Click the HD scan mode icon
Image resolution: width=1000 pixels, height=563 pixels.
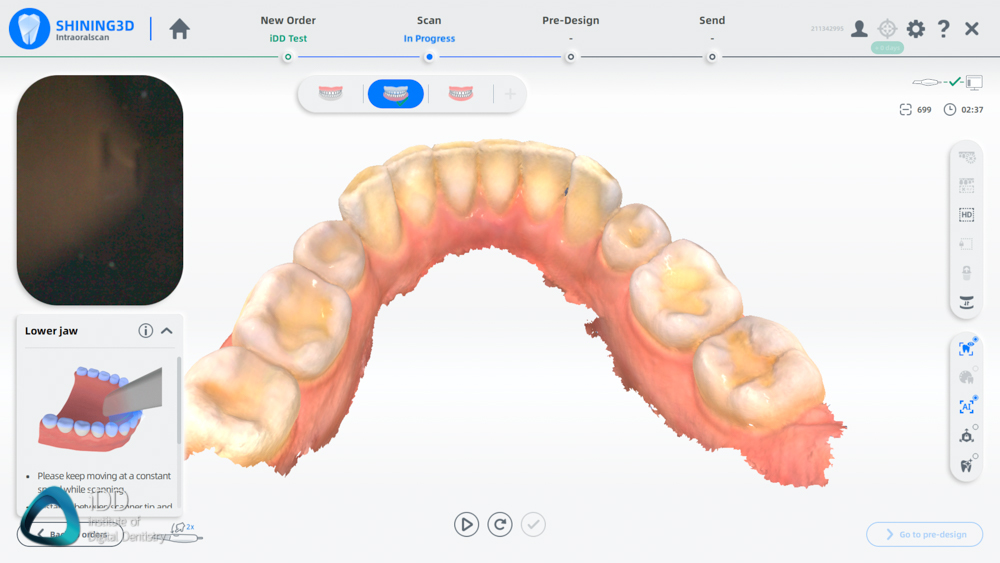pyautogui.click(x=966, y=215)
